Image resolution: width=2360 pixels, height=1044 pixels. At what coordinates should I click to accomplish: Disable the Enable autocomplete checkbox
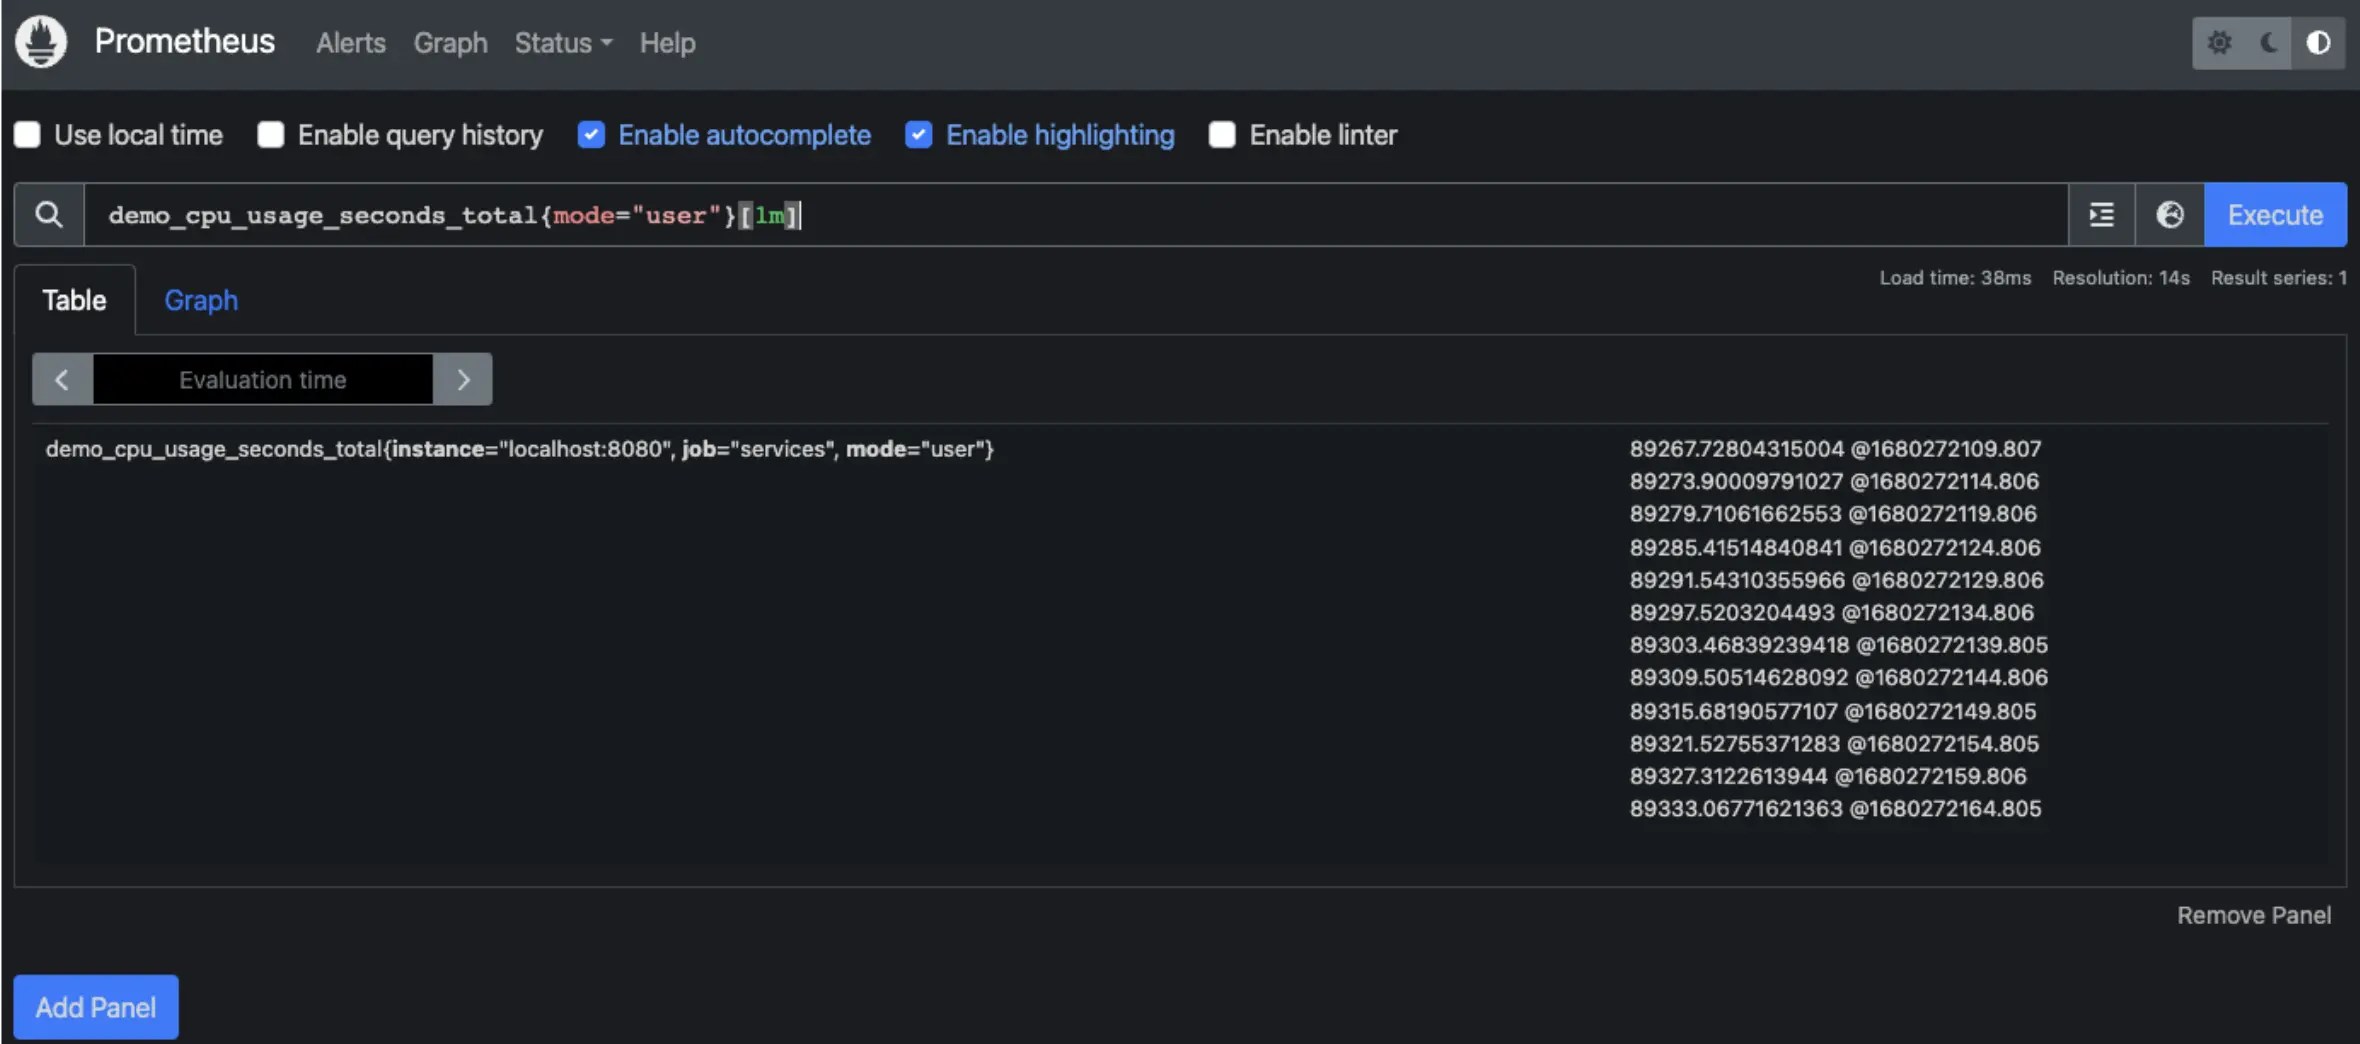tap(591, 134)
